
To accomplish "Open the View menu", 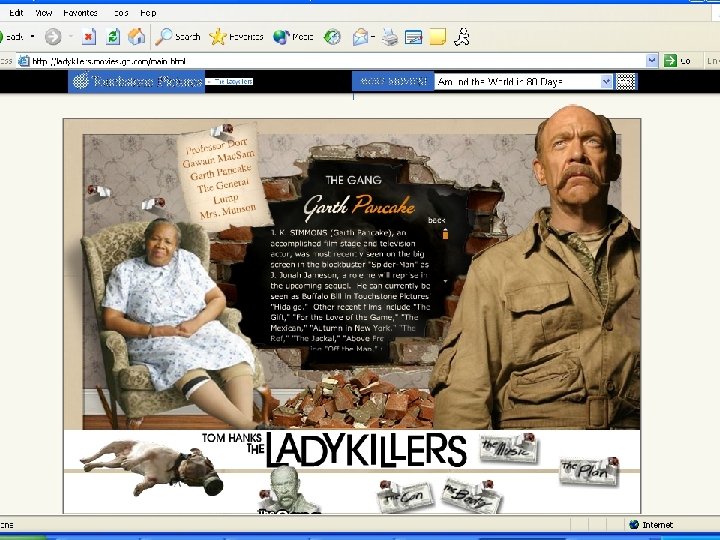I will coord(44,13).
